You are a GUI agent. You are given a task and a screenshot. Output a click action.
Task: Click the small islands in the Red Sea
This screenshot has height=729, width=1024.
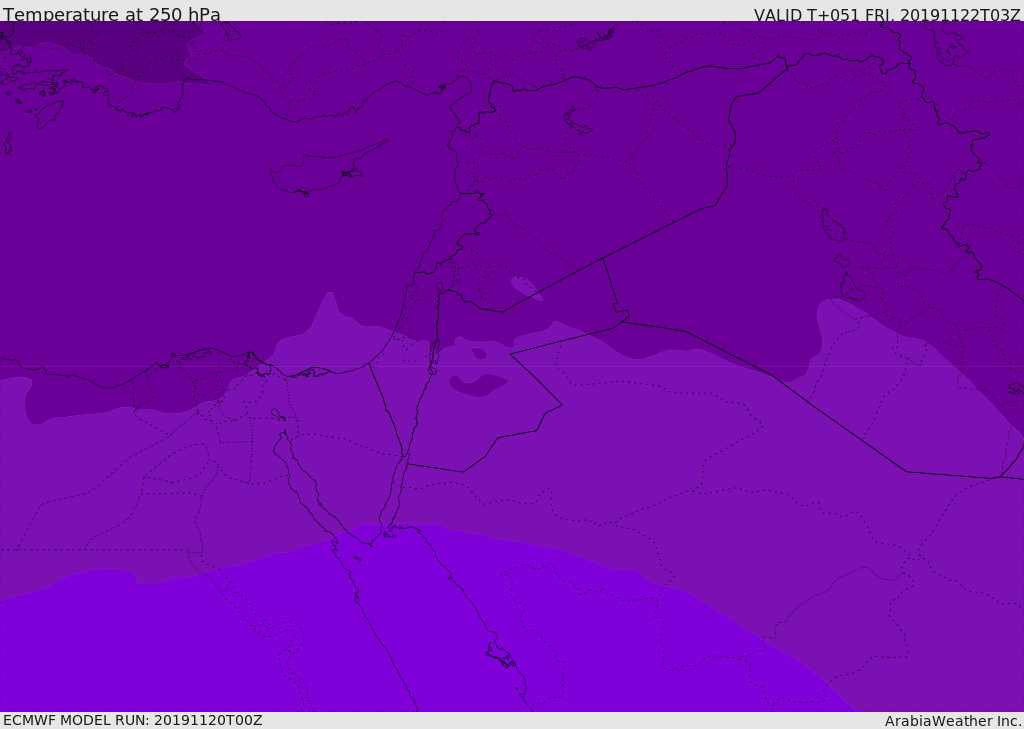click(x=500, y=656)
